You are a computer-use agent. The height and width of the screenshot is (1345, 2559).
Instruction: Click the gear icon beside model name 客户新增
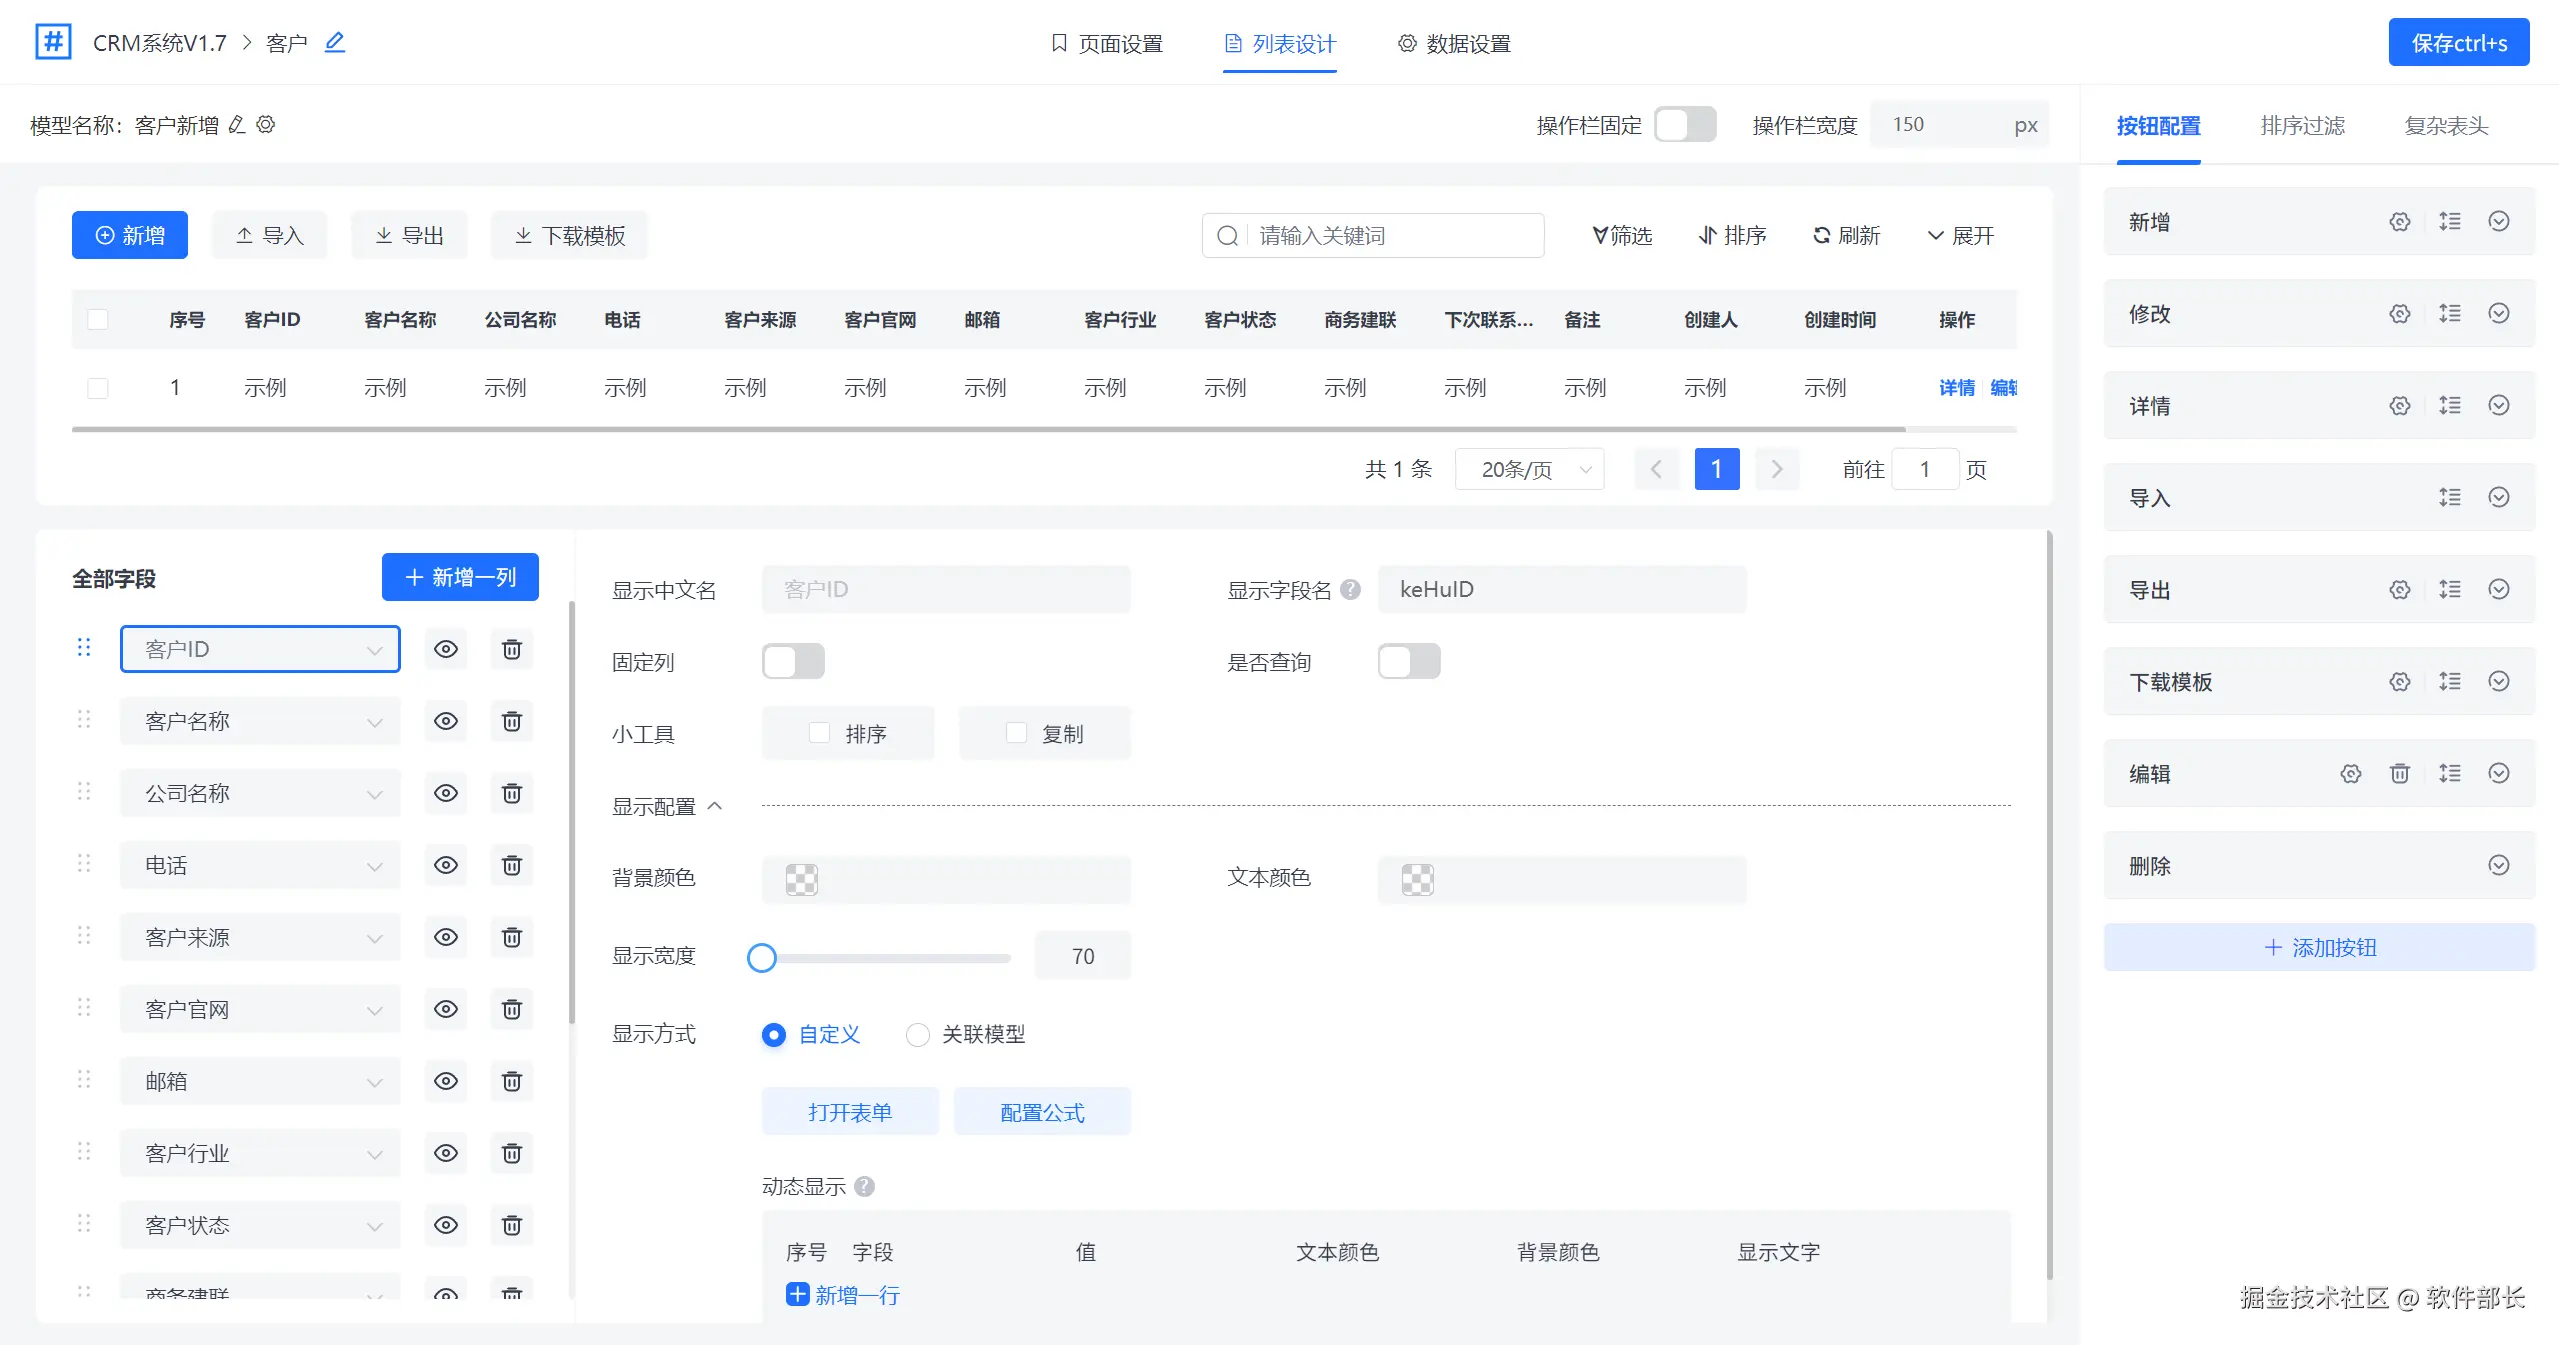pos(266,125)
